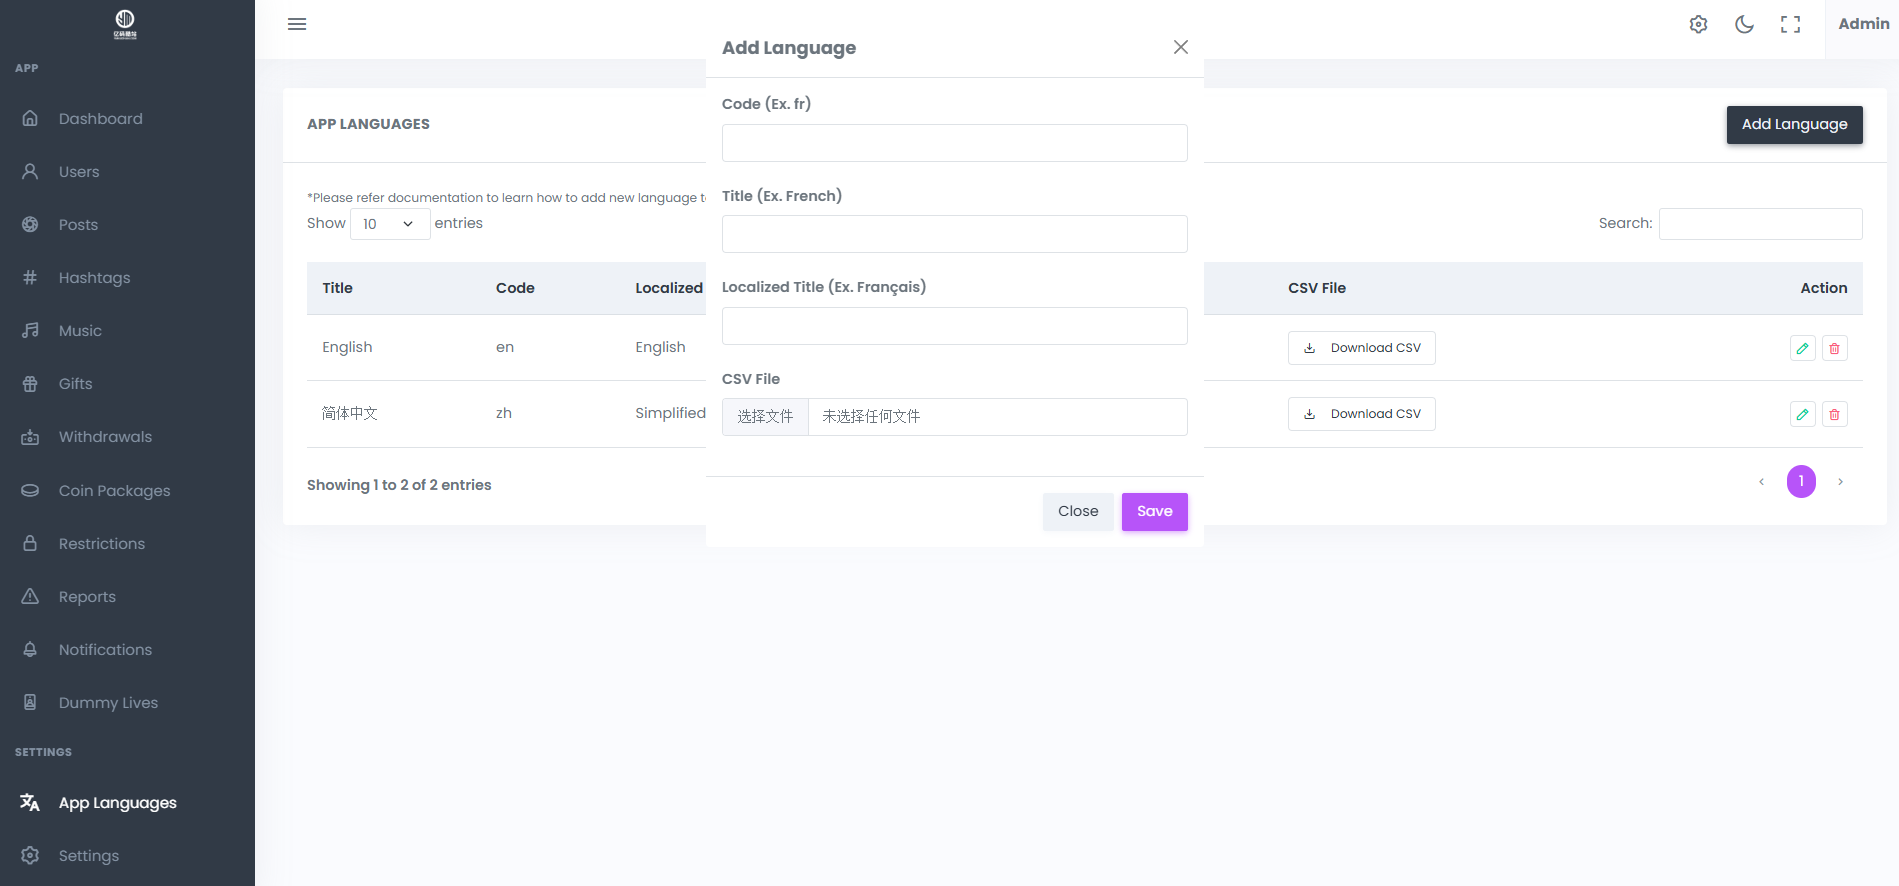Close the Add Language dialog with X

1180,47
